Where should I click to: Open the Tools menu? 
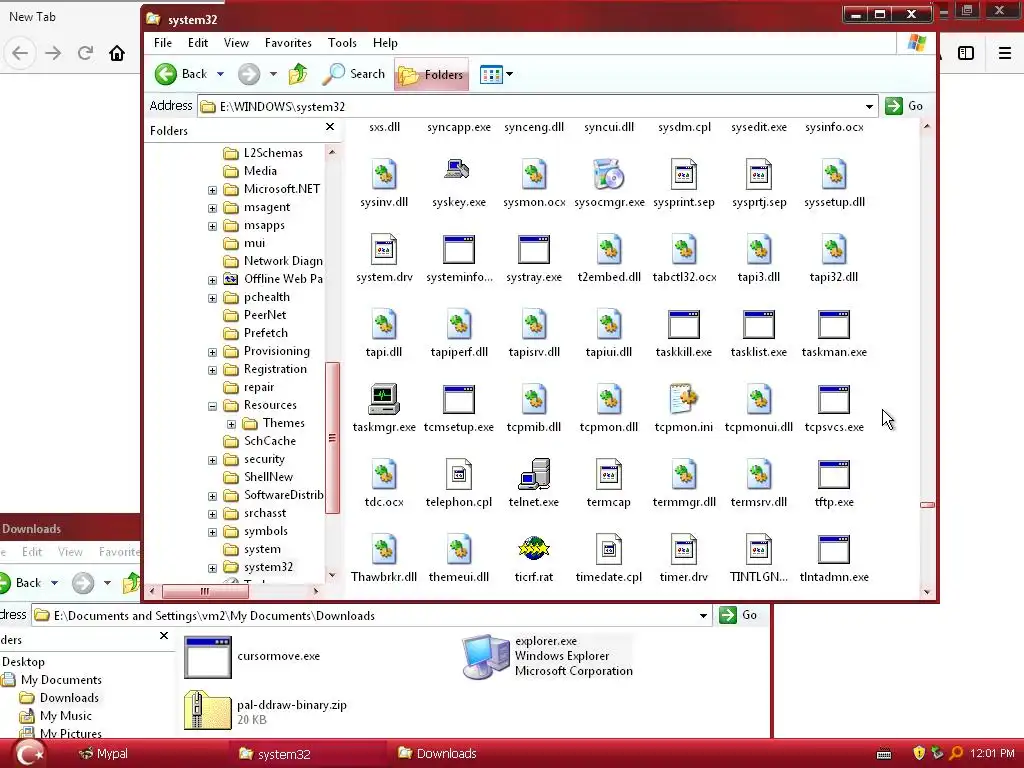tap(342, 43)
